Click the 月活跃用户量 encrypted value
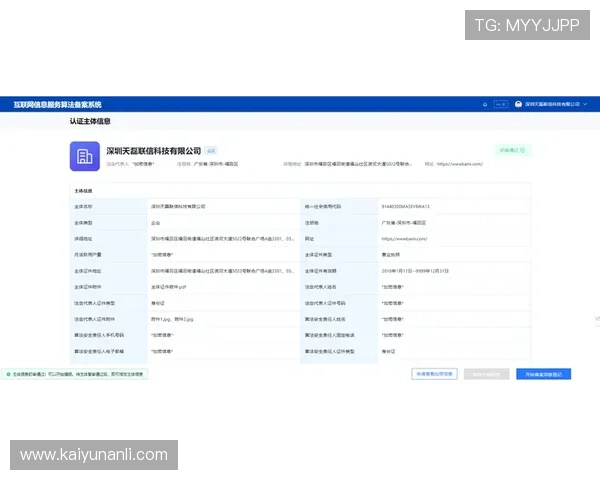The width and height of the screenshot is (600, 480). coord(162,255)
